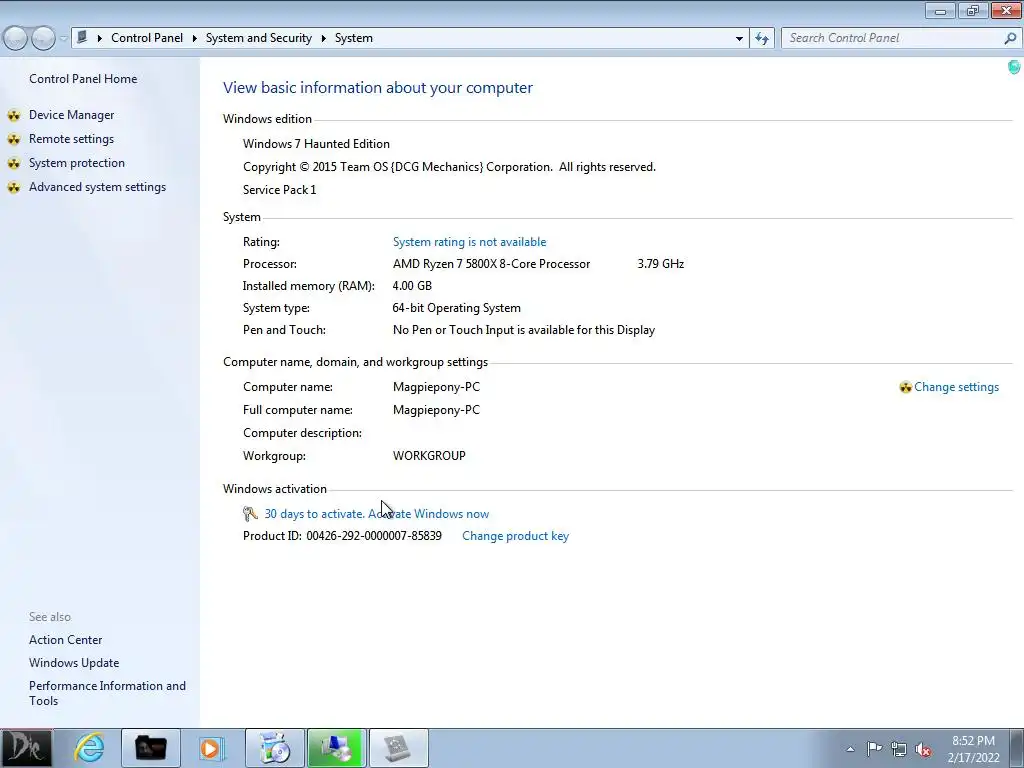Click the Show desktop button
This screenshot has width=1024, height=768.
tap(1017, 748)
